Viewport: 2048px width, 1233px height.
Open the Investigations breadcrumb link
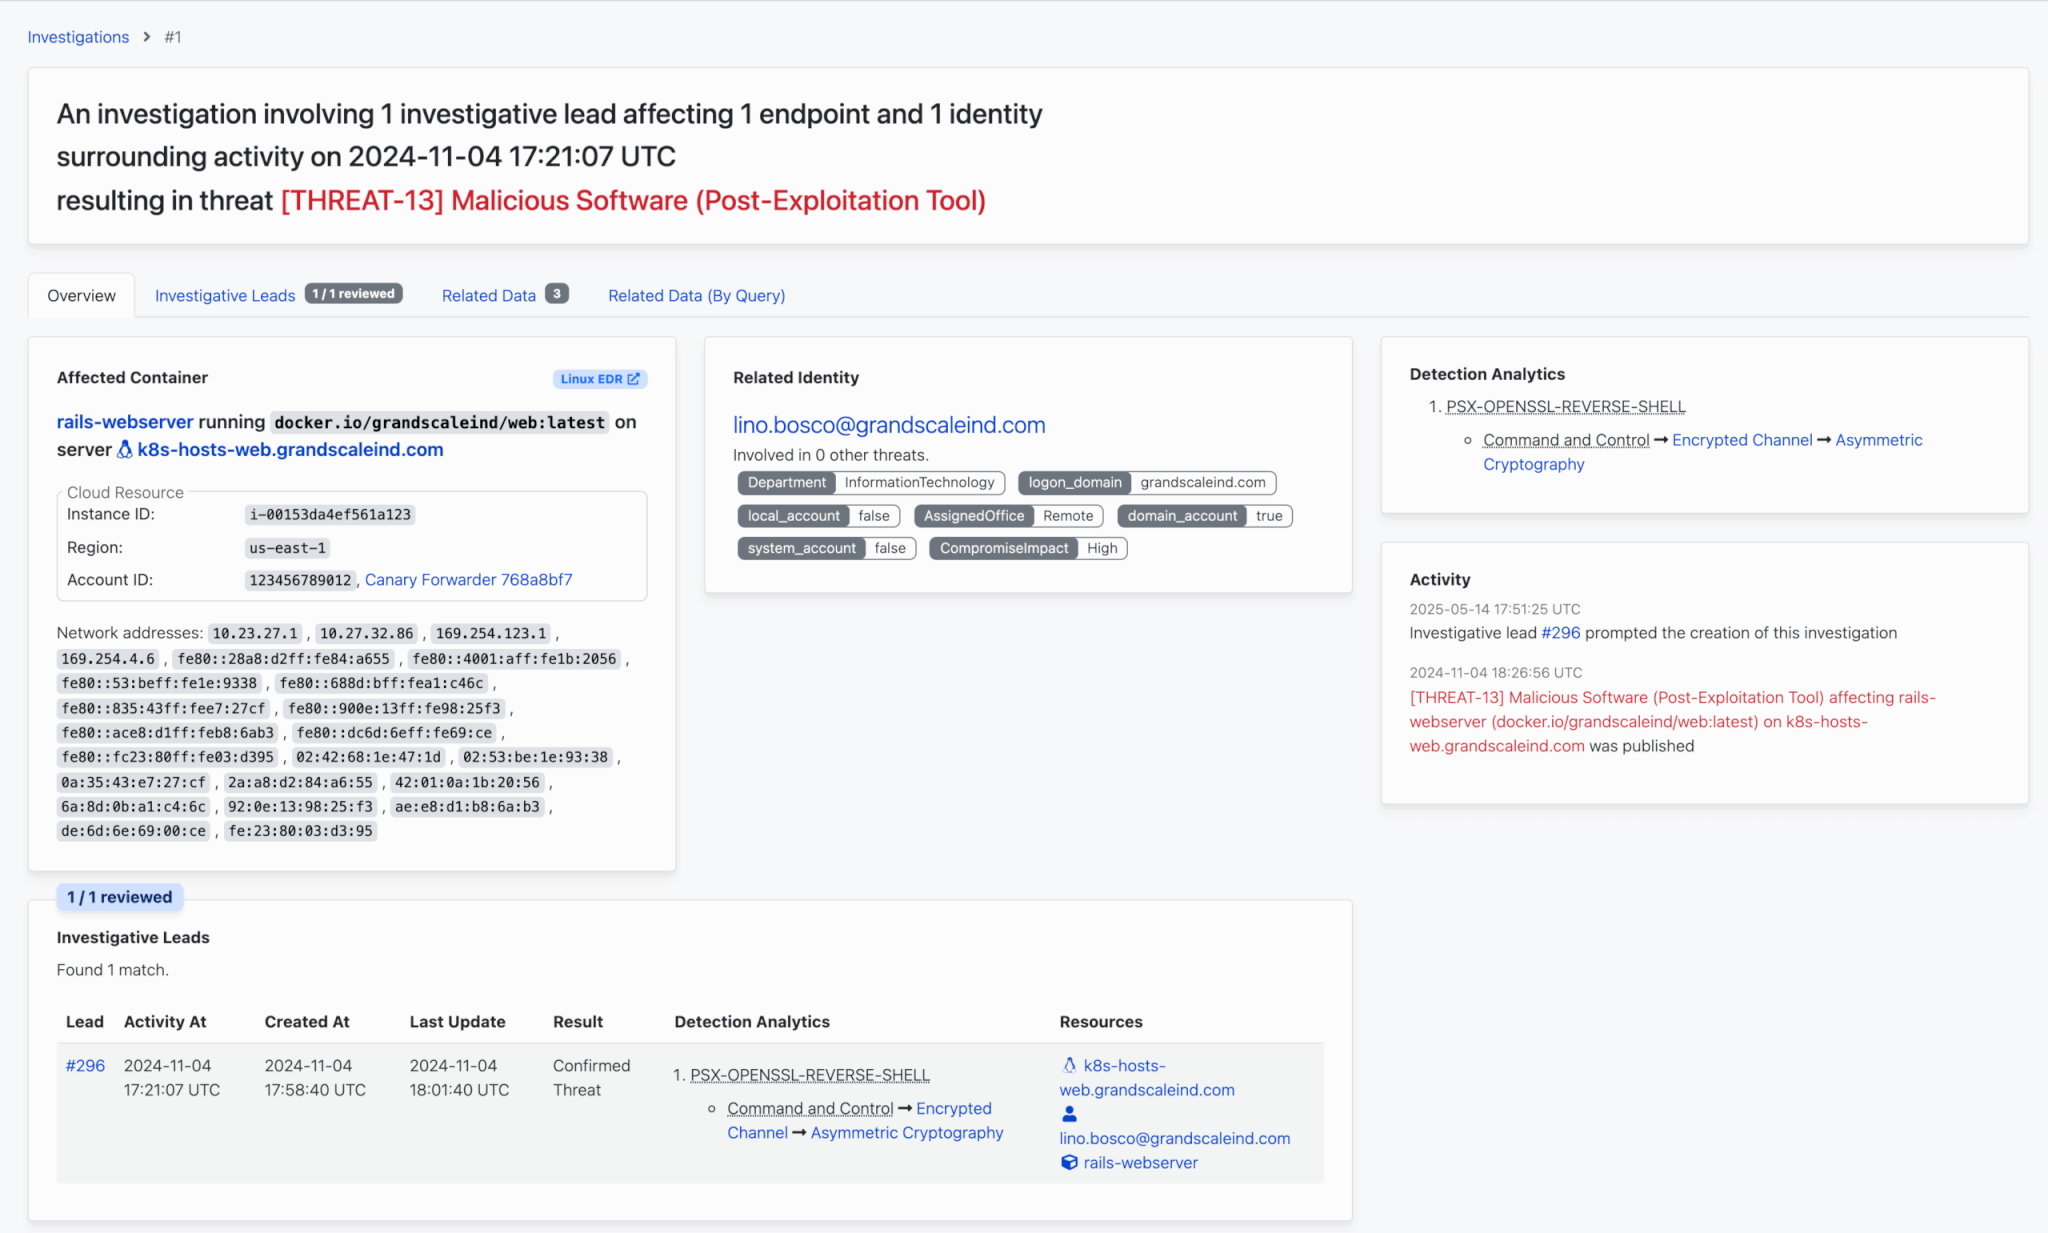(x=78, y=37)
